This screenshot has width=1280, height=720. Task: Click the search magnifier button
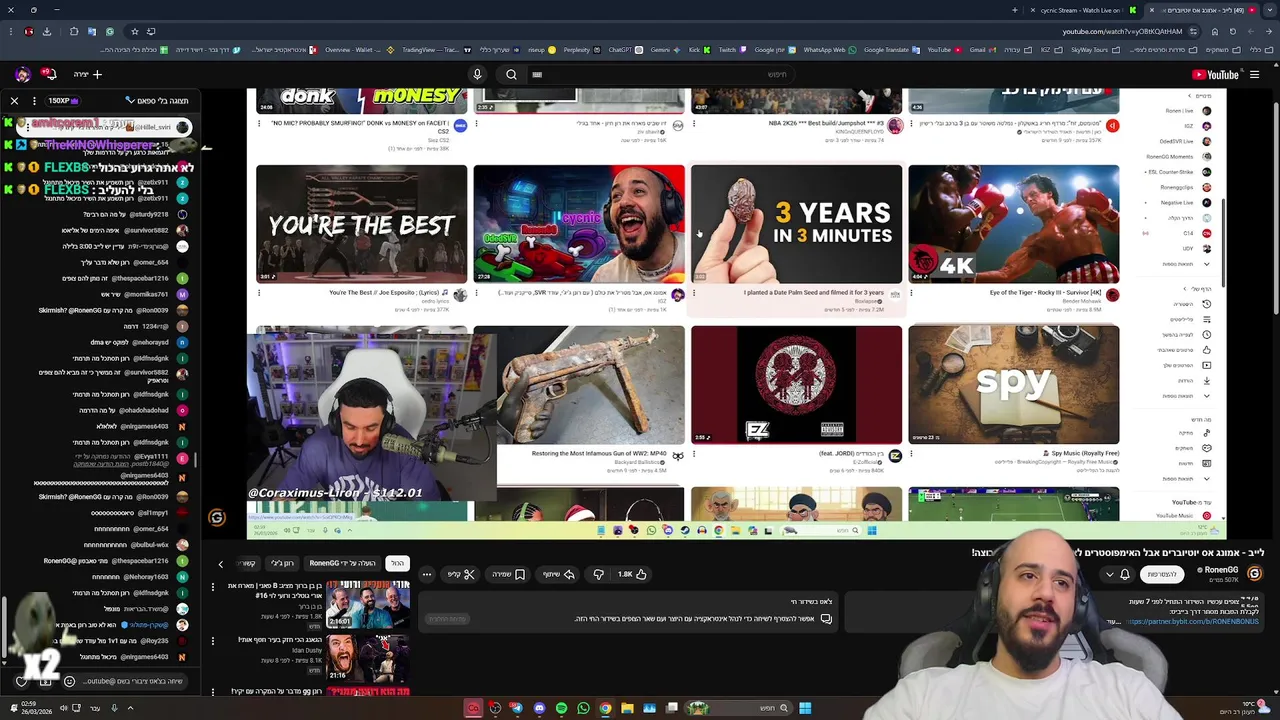pyautogui.click(x=511, y=74)
